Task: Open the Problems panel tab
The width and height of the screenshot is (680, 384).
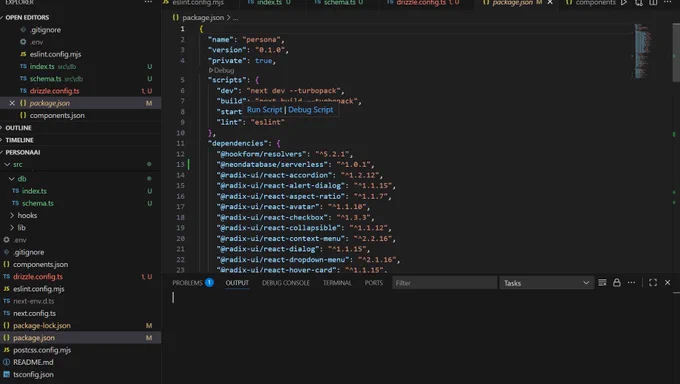Action: [x=187, y=283]
